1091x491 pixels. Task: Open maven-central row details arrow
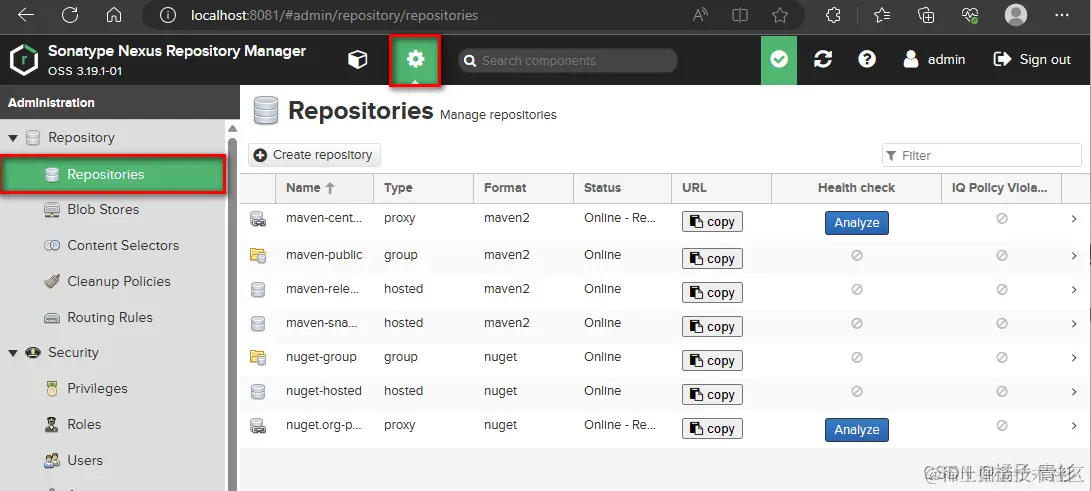[1074, 219]
